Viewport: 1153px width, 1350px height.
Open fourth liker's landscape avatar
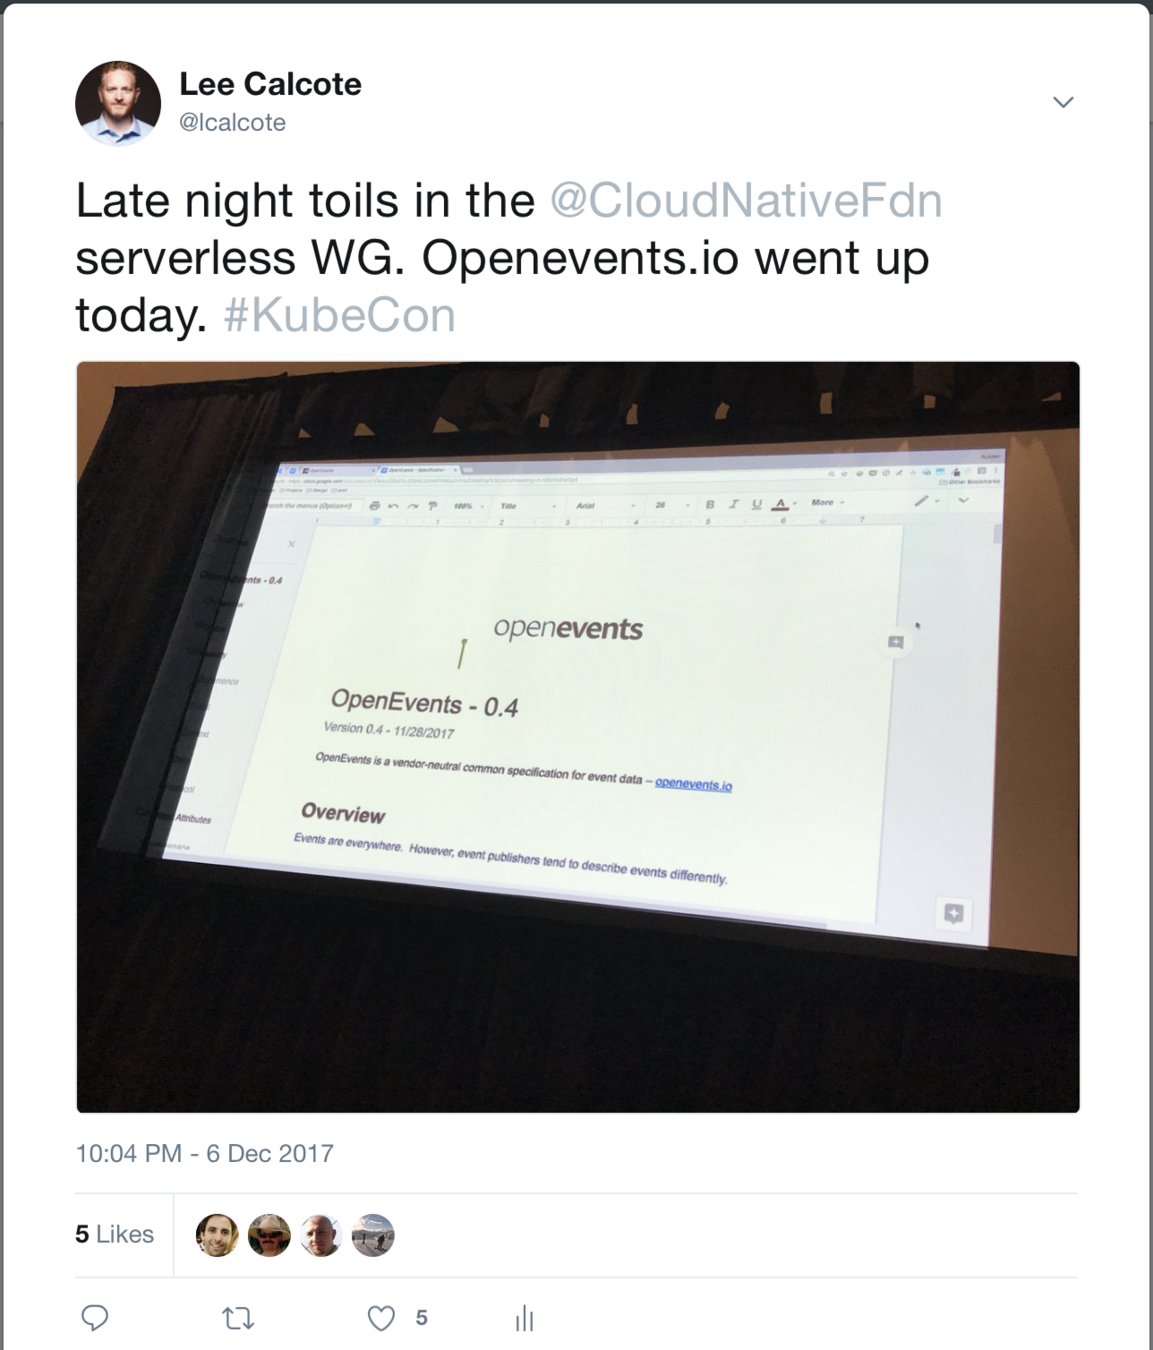(x=373, y=1235)
